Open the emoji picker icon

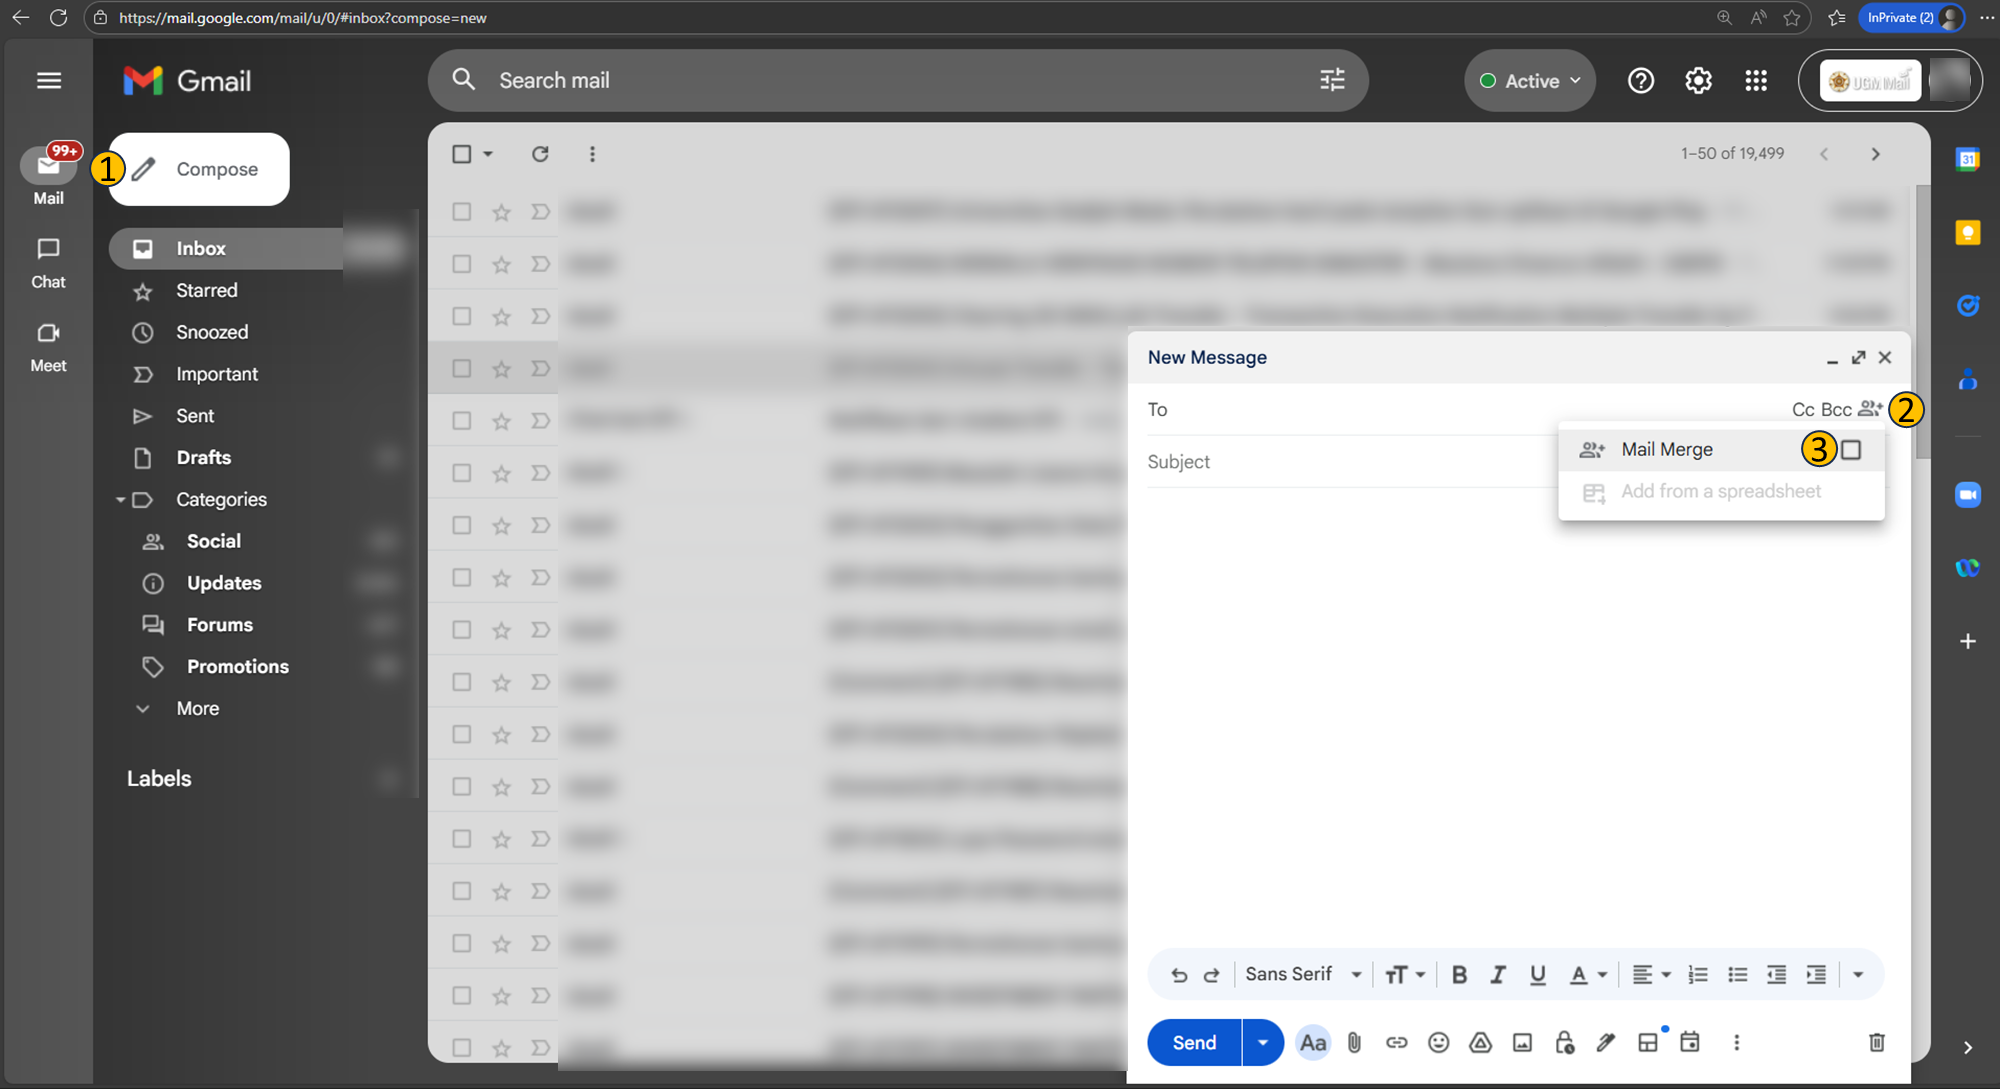1438,1043
